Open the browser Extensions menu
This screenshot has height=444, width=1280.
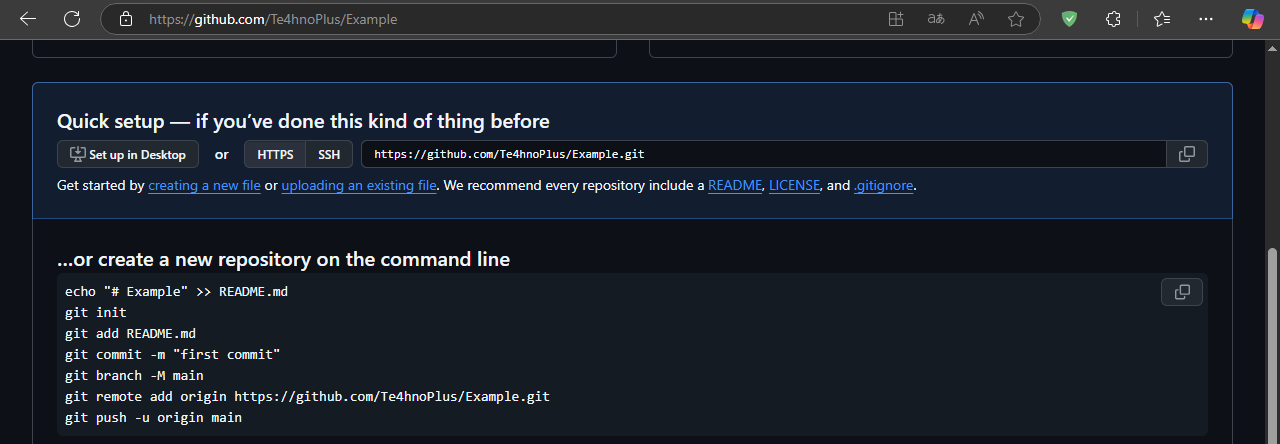pos(1113,19)
